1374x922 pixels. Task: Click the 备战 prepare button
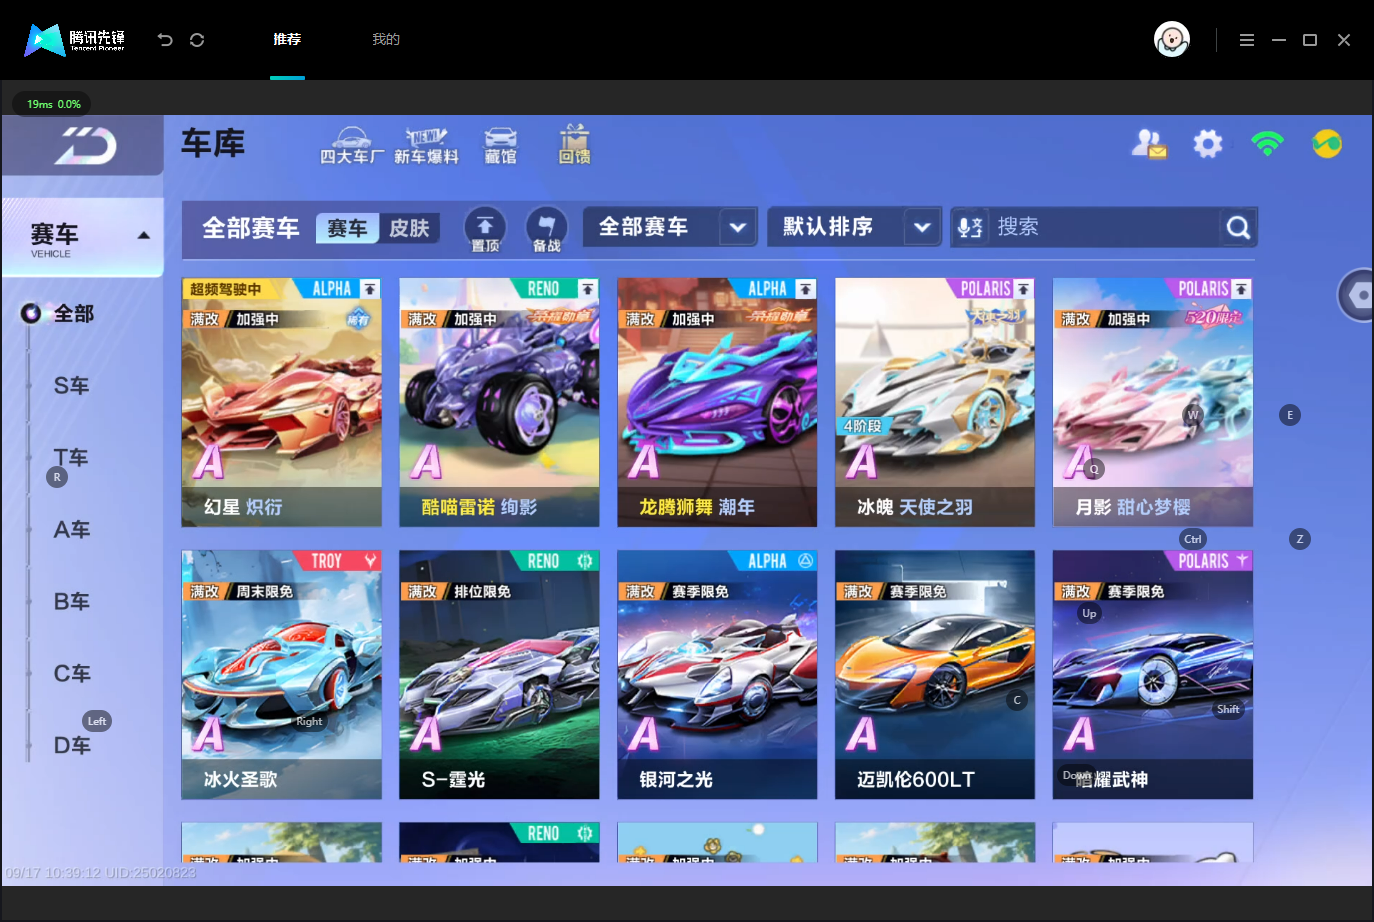(x=546, y=229)
